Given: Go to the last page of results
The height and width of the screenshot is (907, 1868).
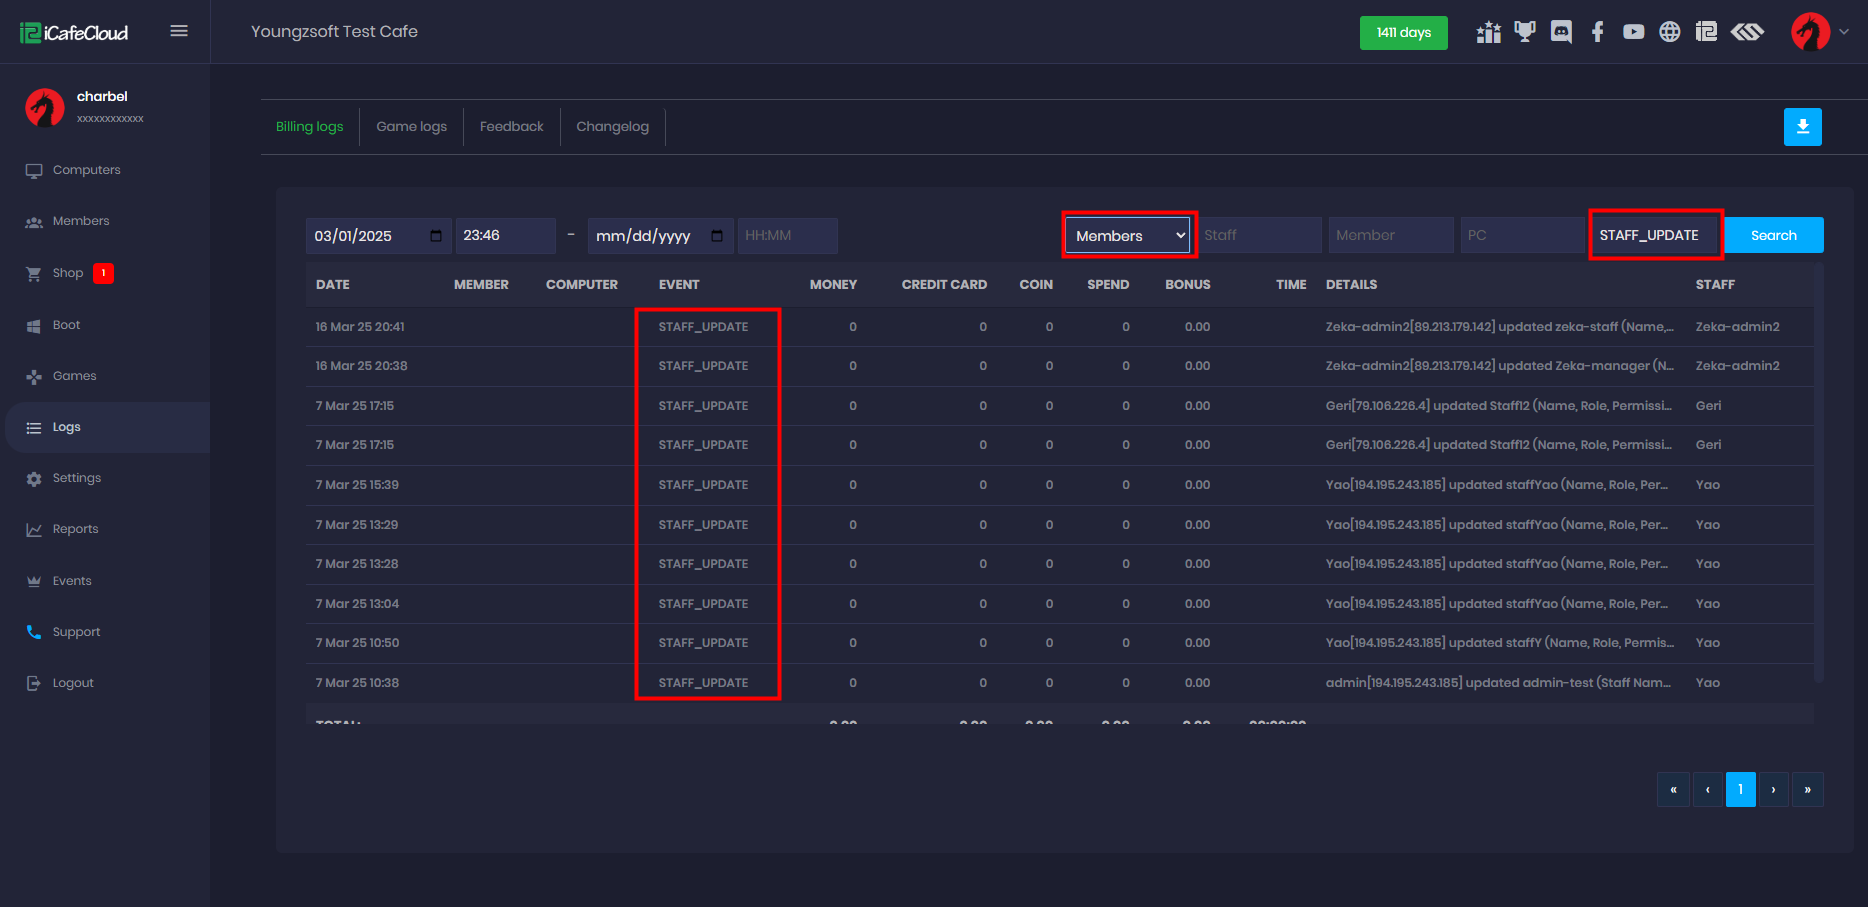Looking at the screenshot, I should click(1807, 790).
